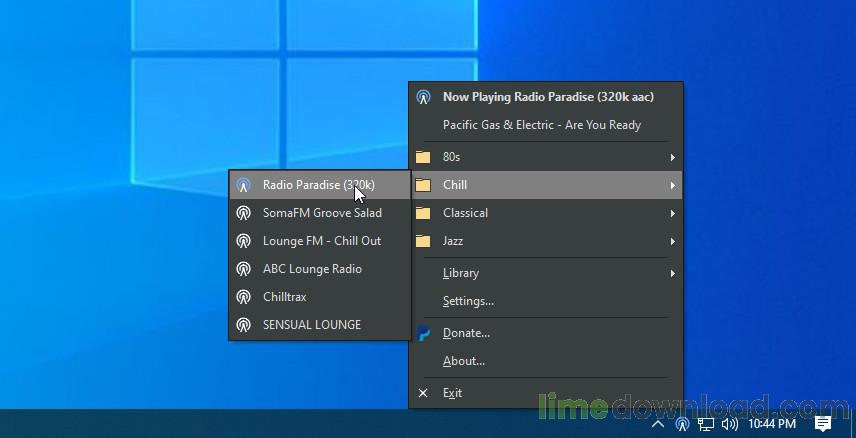Click the network icon in taskbar
Viewport: 856px width, 438px height.
(706, 424)
